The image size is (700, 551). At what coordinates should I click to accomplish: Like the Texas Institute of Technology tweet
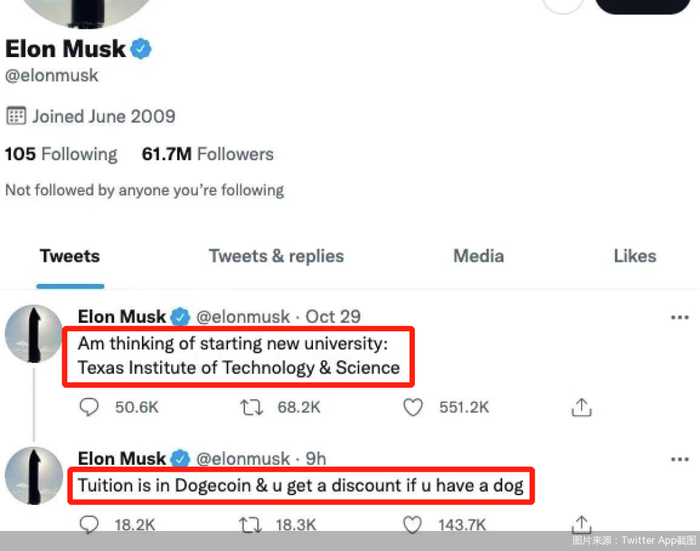pos(413,407)
